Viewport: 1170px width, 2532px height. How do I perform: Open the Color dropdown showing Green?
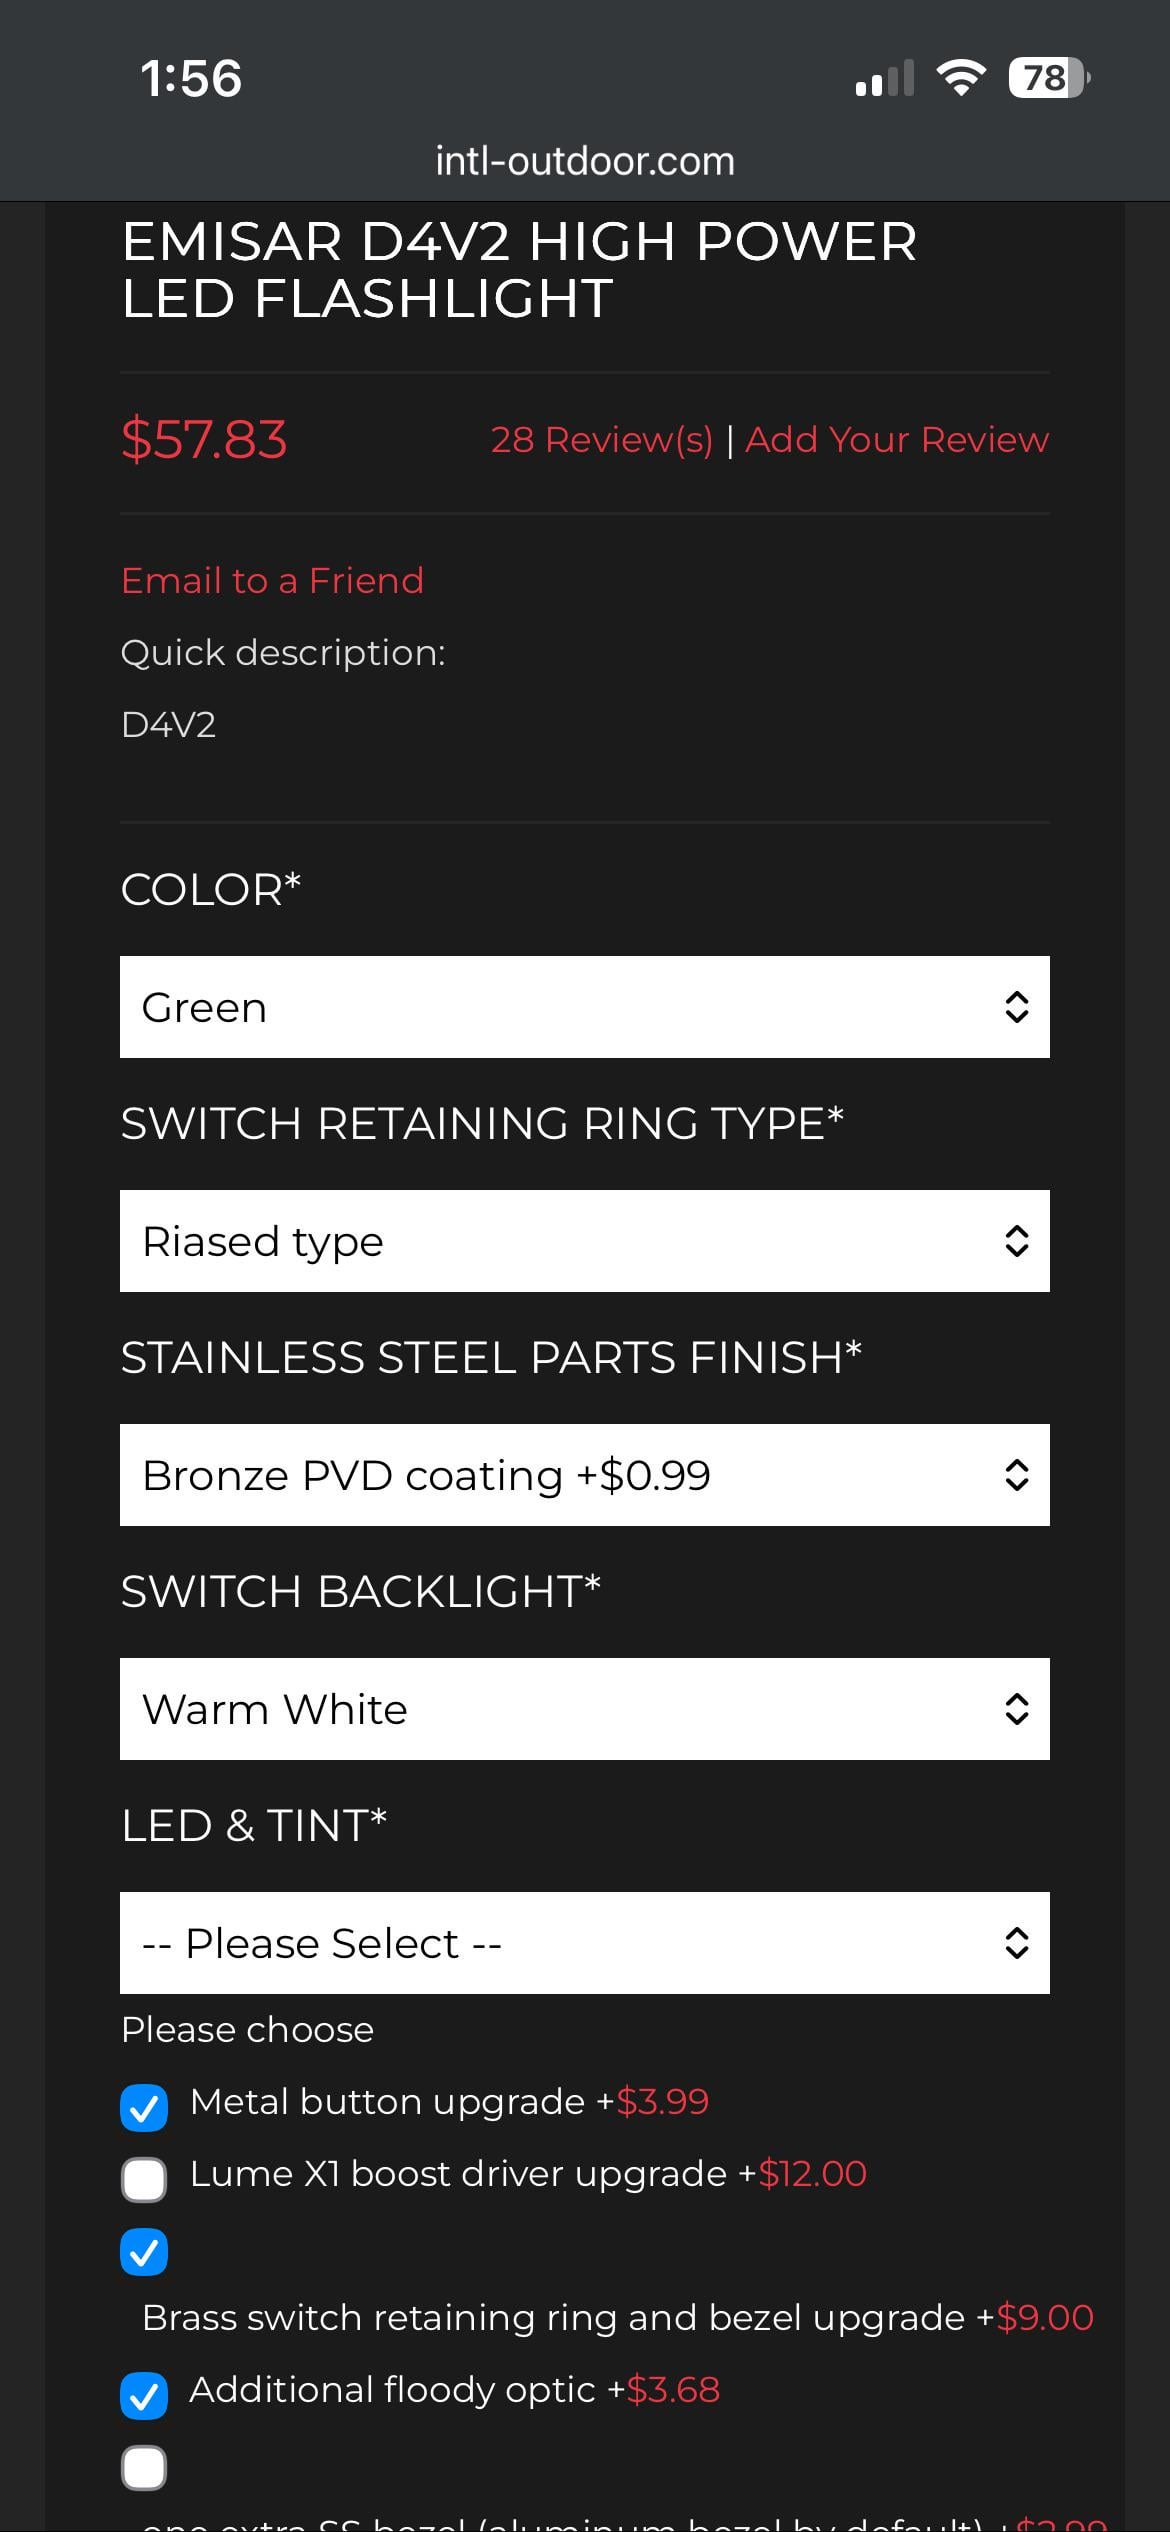click(584, 1007)
